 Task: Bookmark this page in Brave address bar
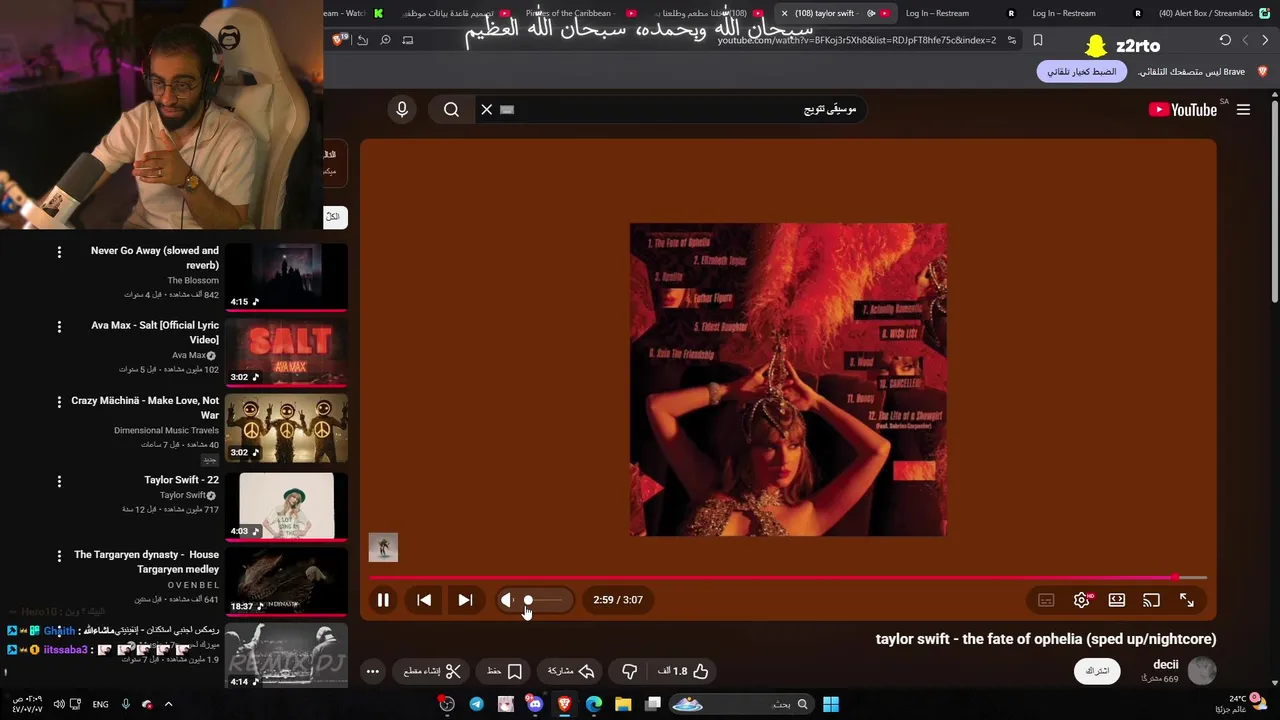(1037, 40)
